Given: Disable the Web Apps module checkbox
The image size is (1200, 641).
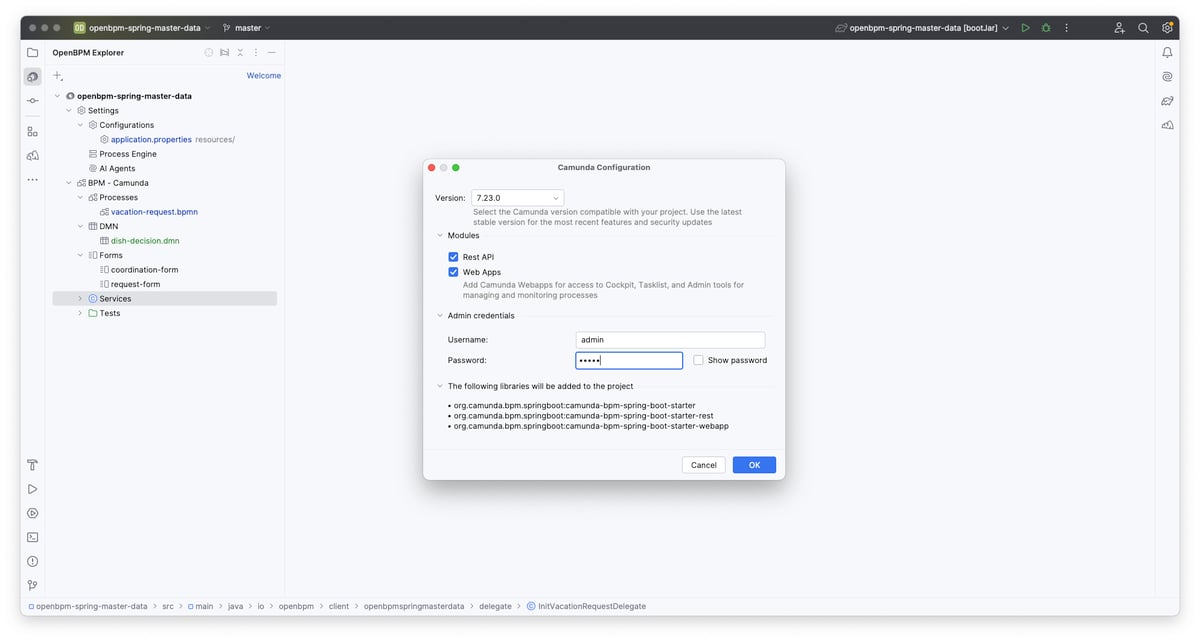Looking at the screenshot, I should (453, 272).
